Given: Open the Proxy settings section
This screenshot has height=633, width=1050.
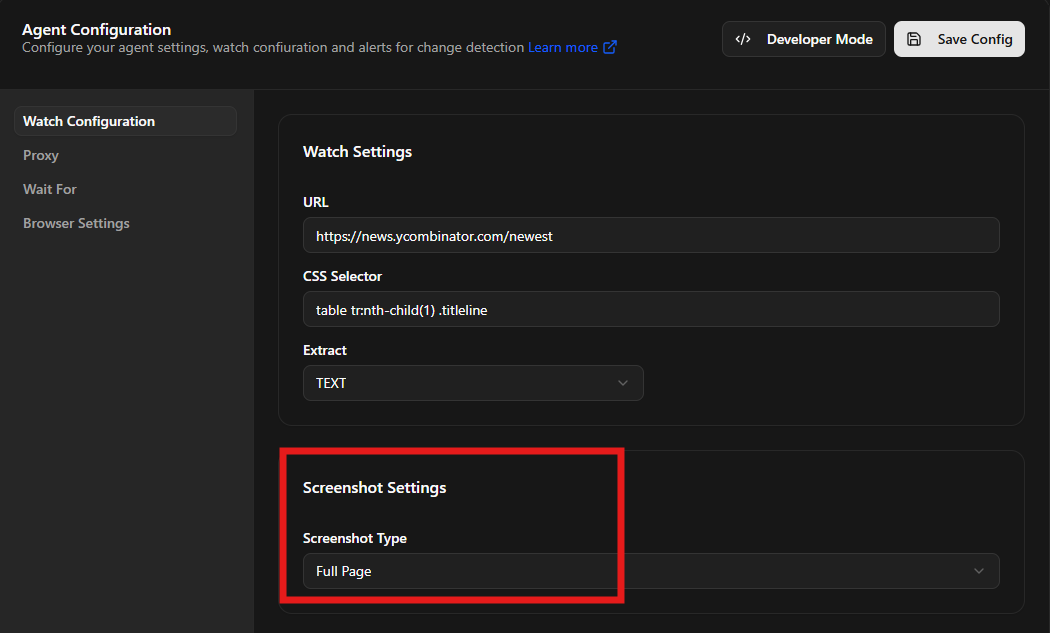Looking at the screenshot, I should (x=41, y=155).
